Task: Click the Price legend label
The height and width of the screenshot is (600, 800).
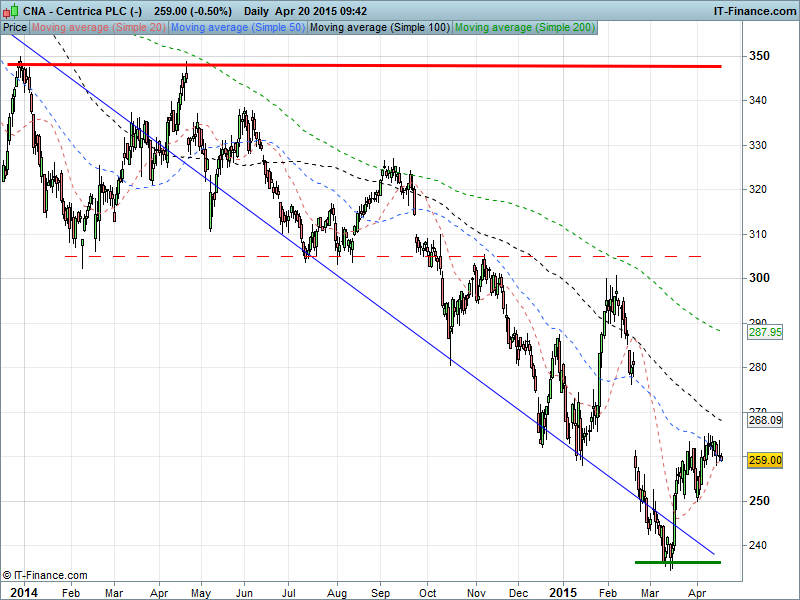Action: click(15, 28)
